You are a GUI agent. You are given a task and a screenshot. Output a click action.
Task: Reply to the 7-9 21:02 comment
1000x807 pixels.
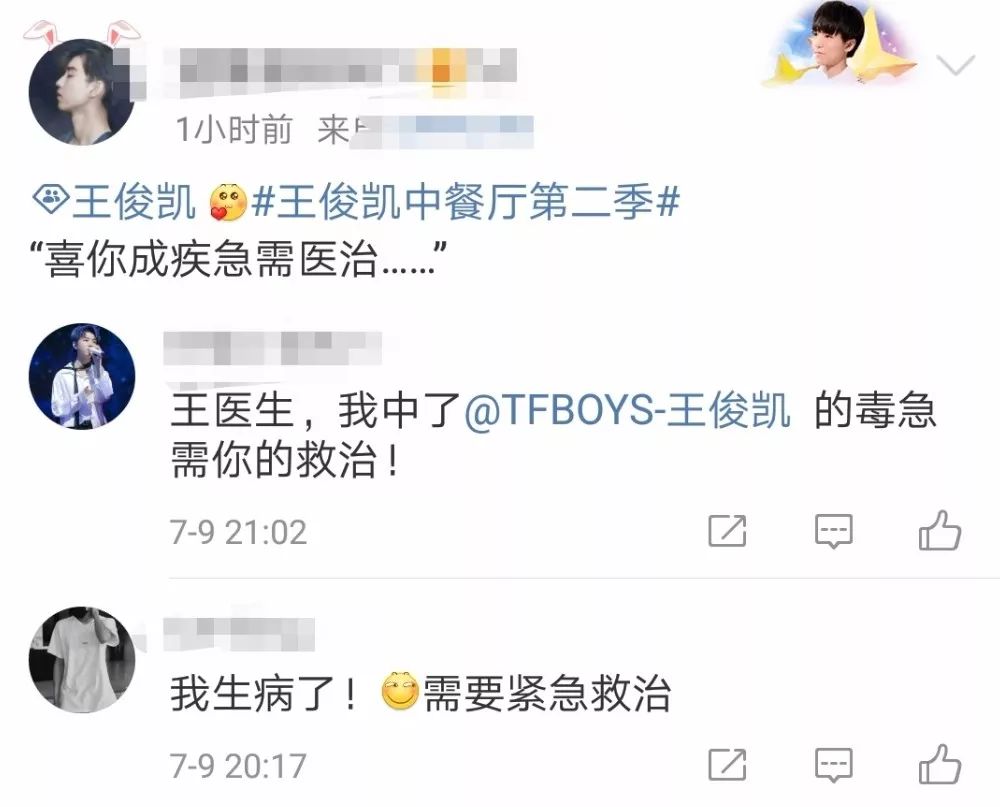pyautogui.click(x=834, y=531)
